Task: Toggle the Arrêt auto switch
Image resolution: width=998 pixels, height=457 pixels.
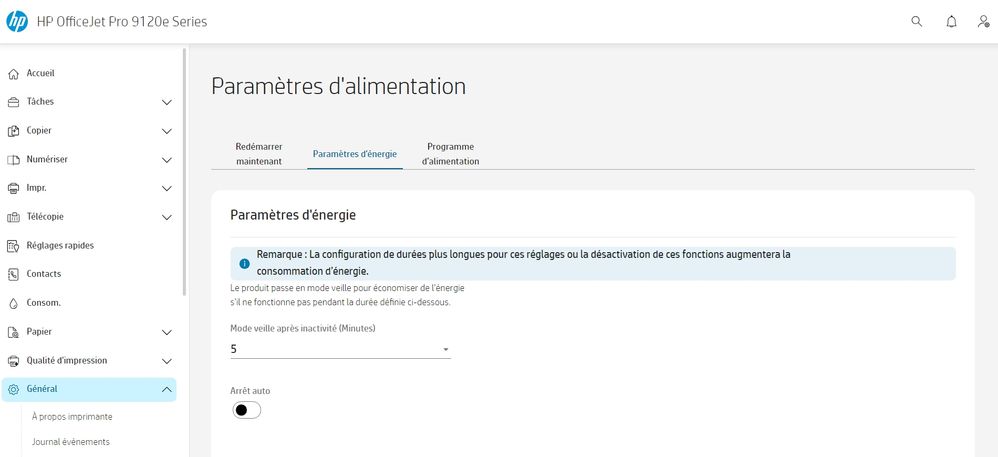Action: click(246, 410)
